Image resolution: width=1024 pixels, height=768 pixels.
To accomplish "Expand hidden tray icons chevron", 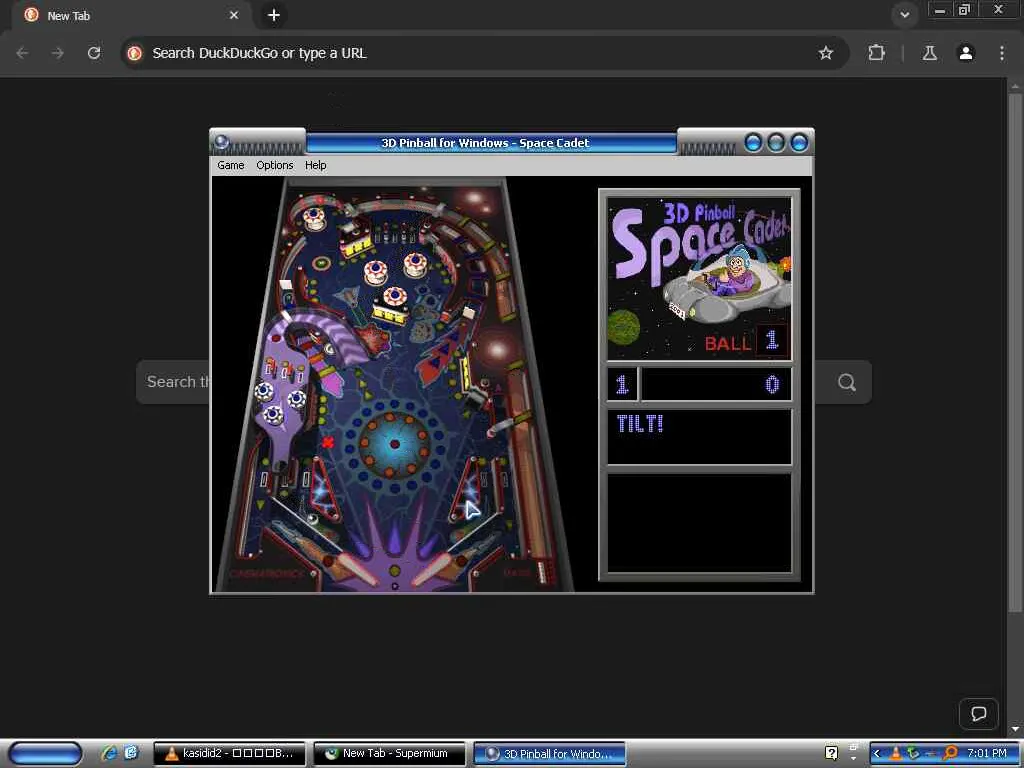I will [877, 754].
